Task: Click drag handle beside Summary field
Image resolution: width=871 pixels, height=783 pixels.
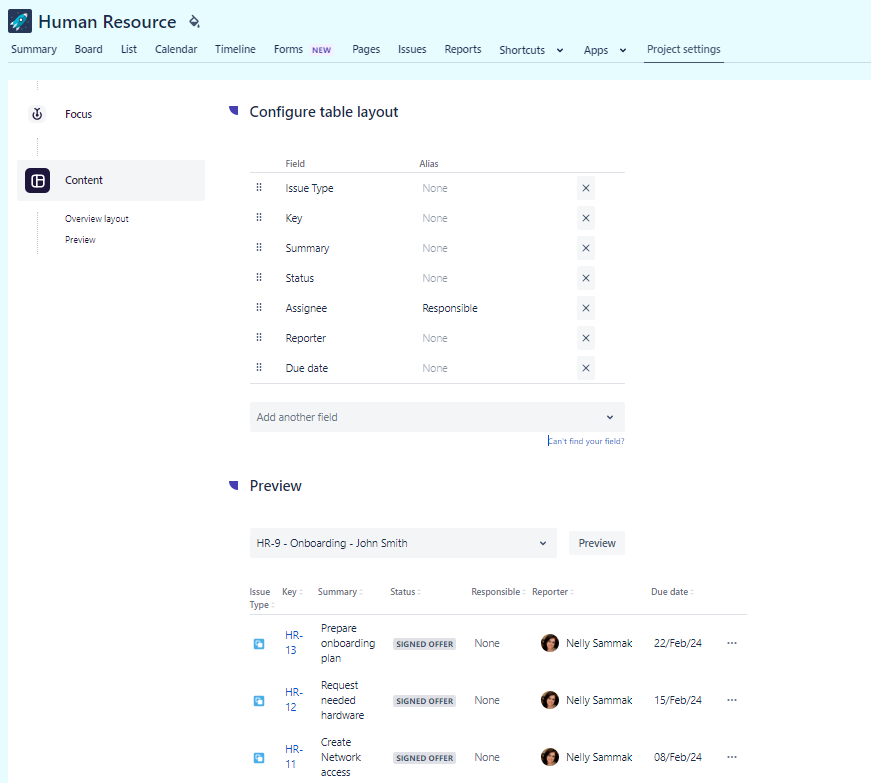Action: (x=259, y=248)
